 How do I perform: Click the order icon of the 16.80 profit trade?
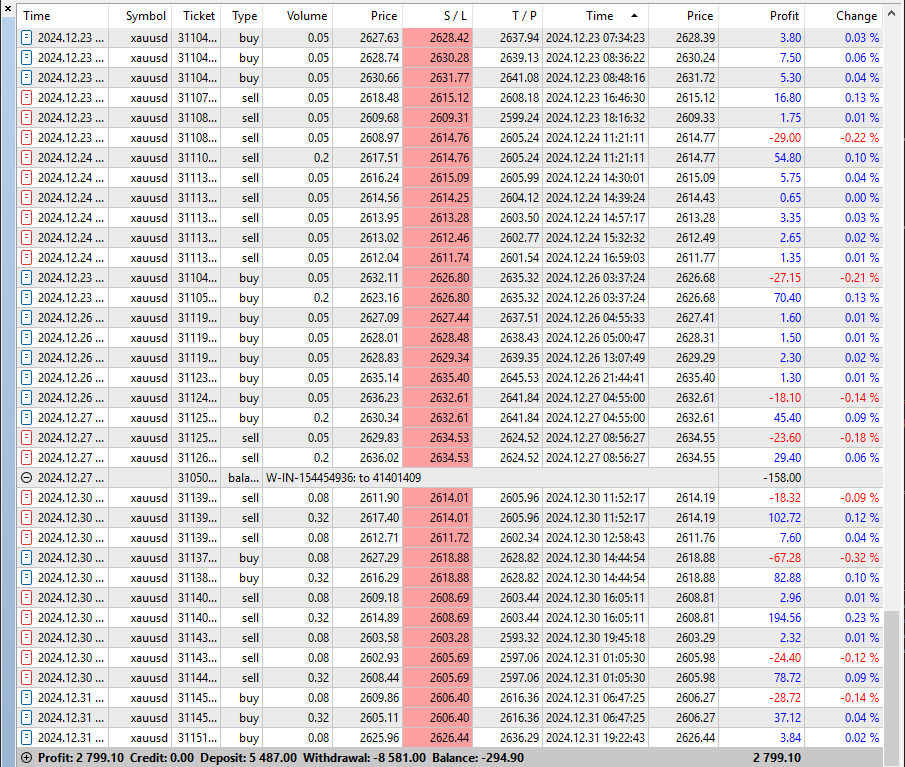[x=27, y=98]
